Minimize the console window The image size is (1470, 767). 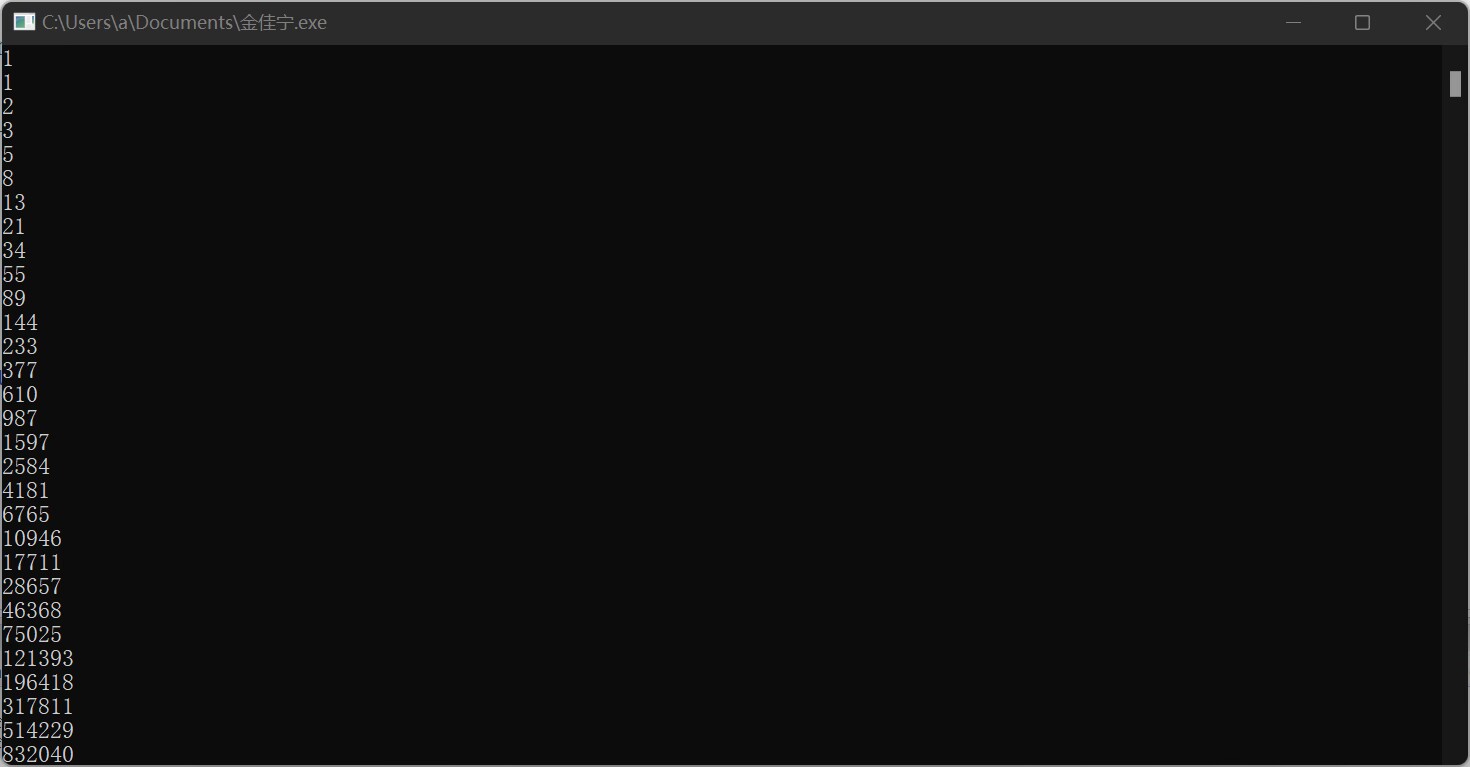tap(1293, 22)
